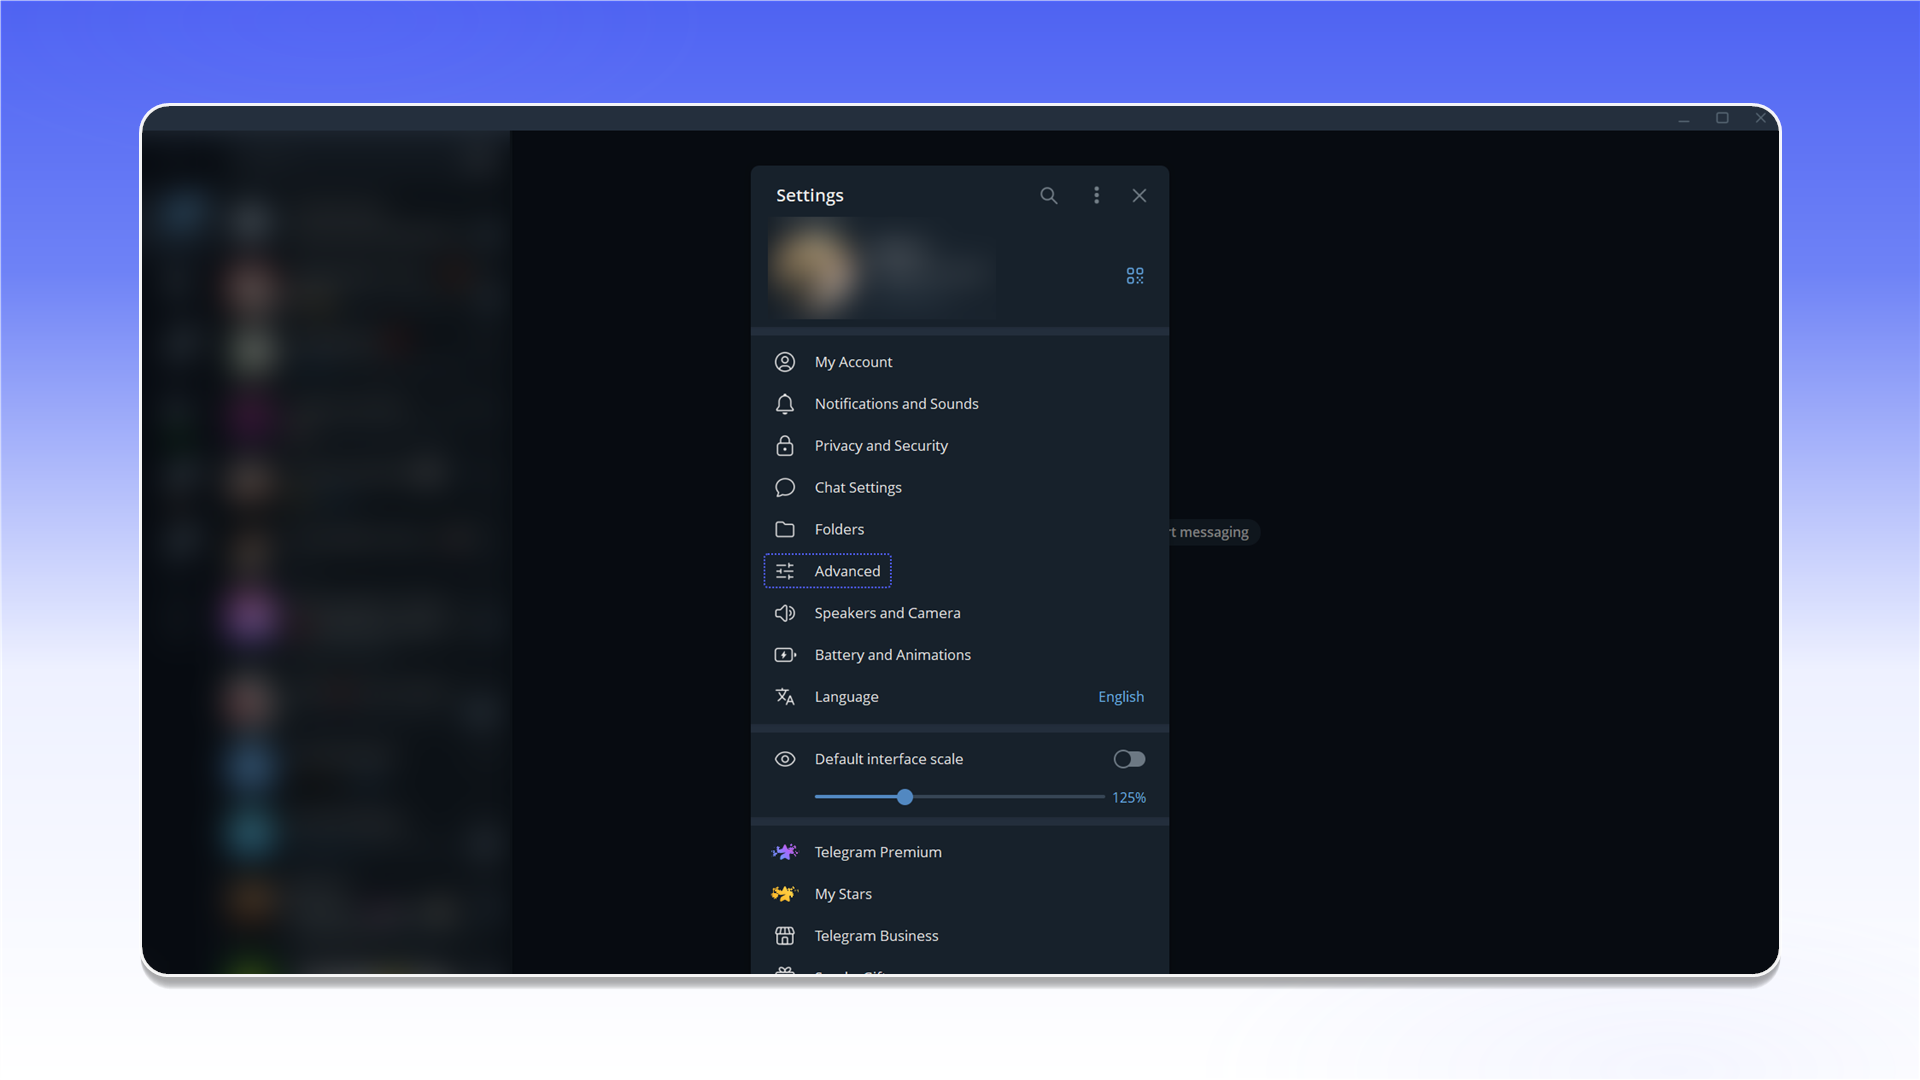Click the Folders folder icon
This screenshot has width=1920, height=1080.
click(785, 530)
